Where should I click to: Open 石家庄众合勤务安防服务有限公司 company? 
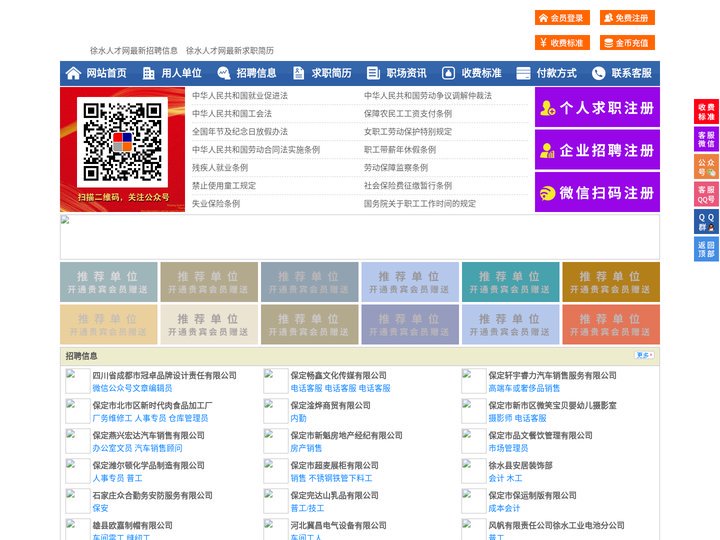click(152, 495)
